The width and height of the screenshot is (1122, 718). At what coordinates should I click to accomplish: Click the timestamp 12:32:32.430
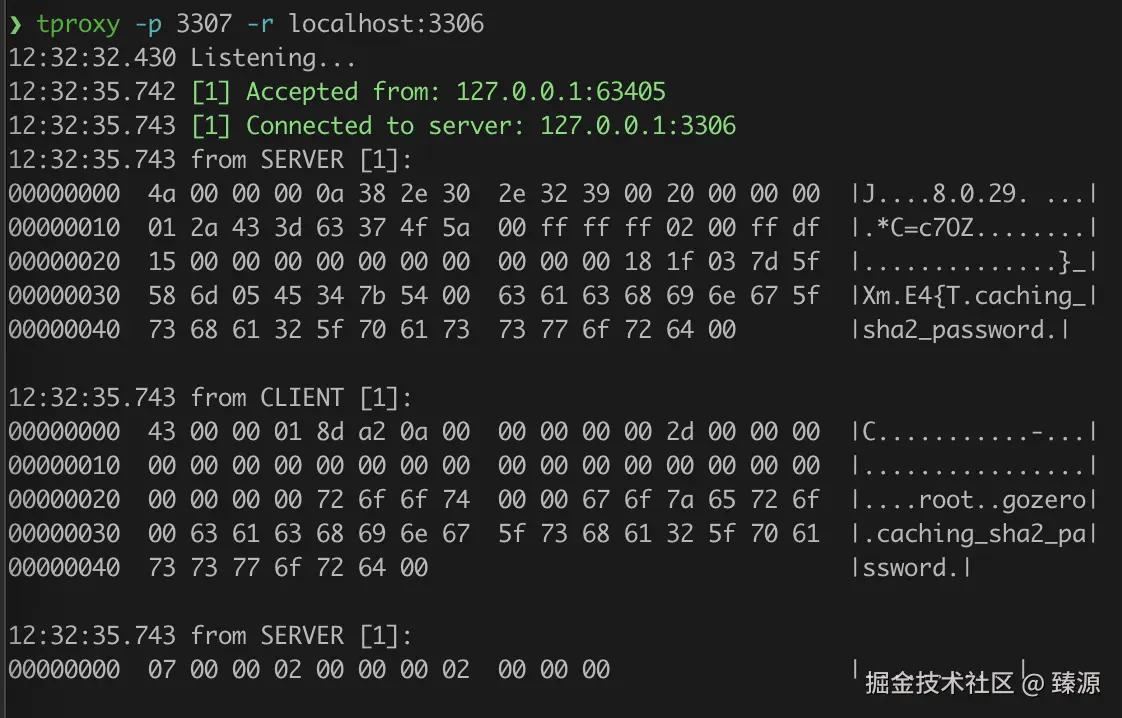click(x=92, y=58)
